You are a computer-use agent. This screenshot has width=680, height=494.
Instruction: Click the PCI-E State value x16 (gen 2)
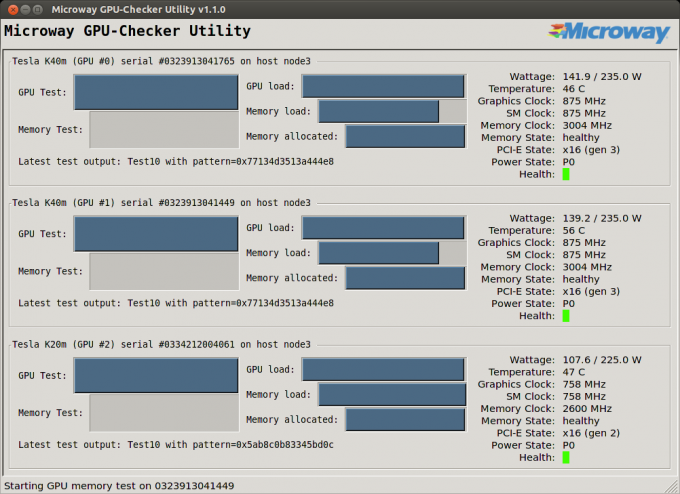[x=591, y=433]
